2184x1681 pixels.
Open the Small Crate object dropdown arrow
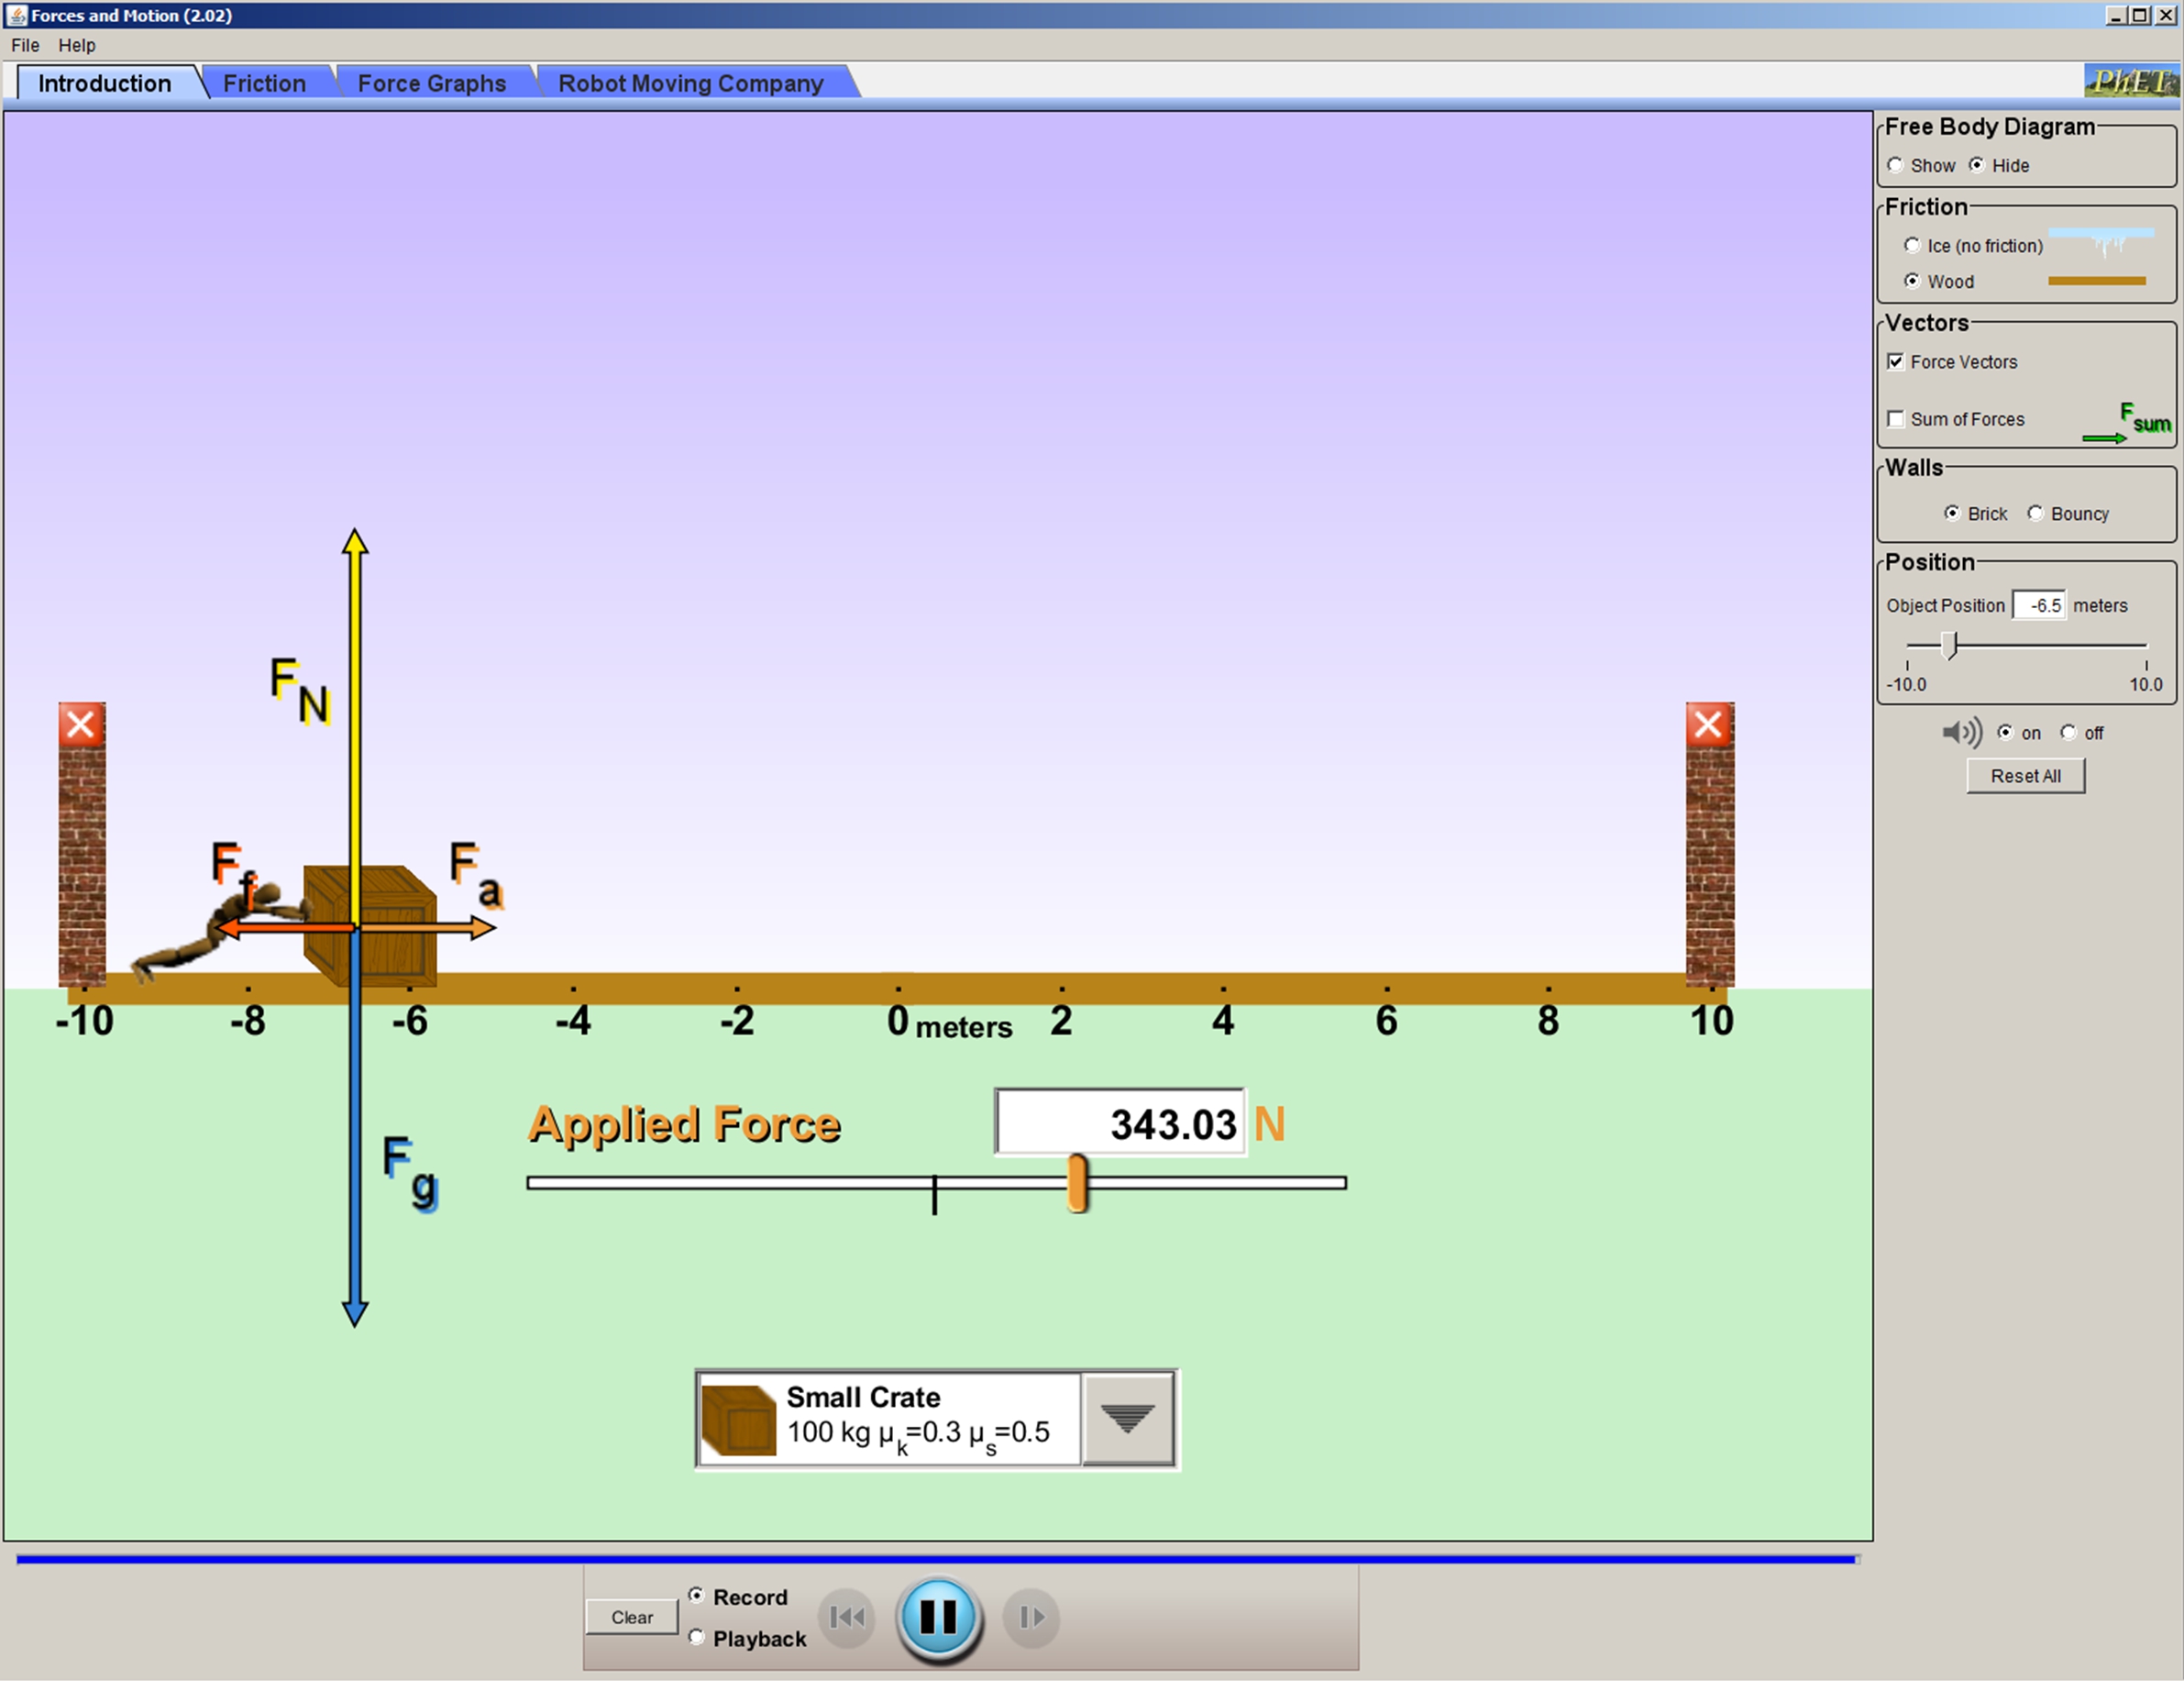[1127, 1419]
